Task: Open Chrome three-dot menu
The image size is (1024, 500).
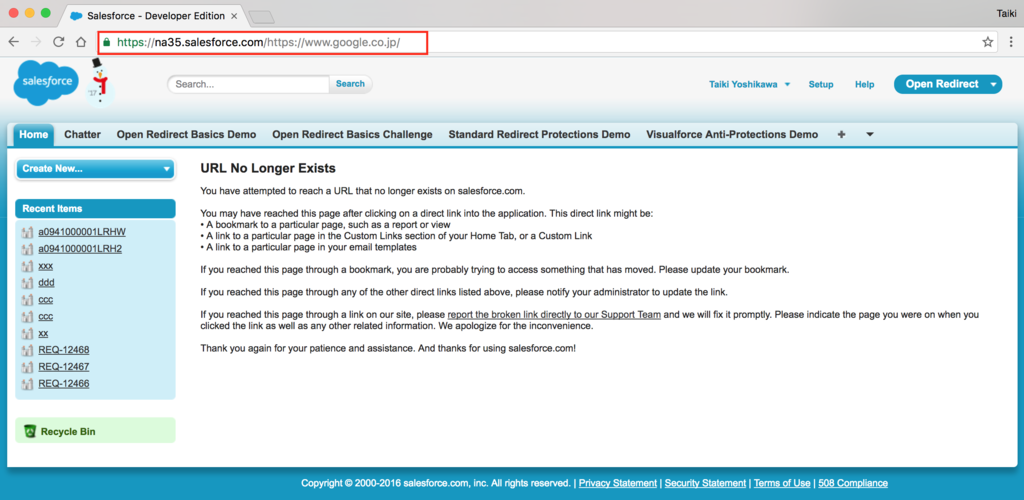Action: 1010,42
